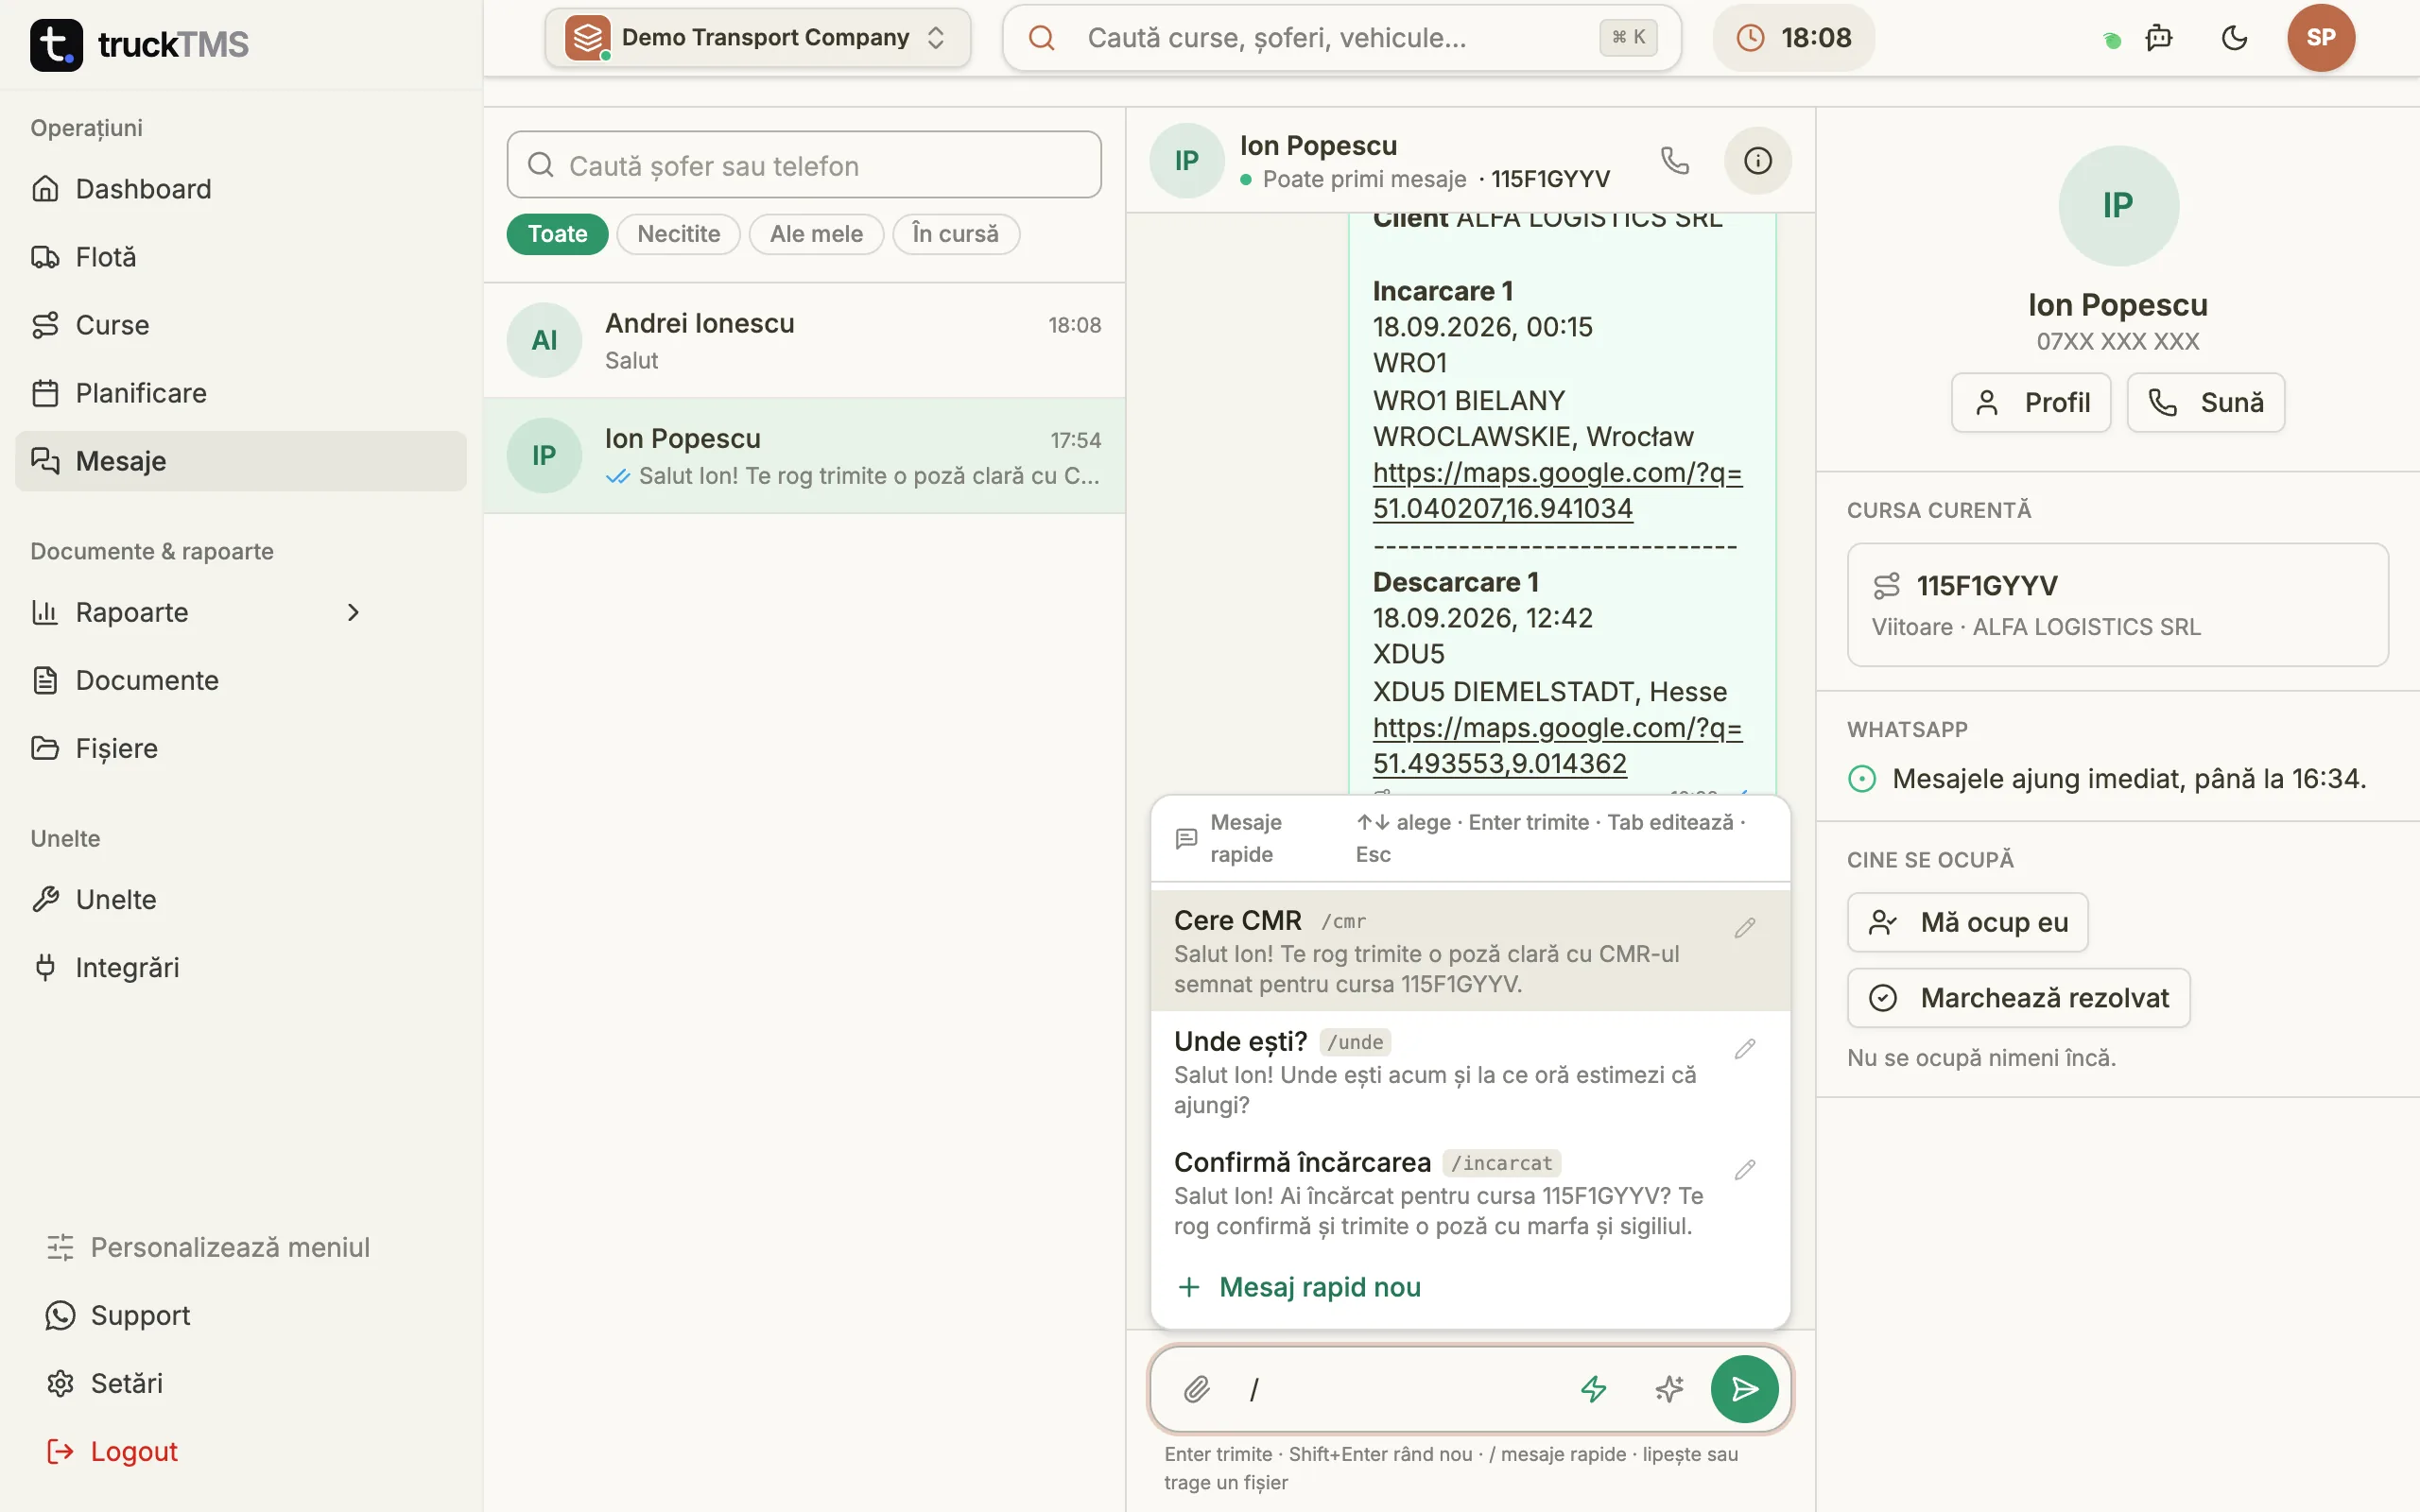This screenshot has width=2420, height=1512.
Task: Open the Descarcare Google Maps link 51.493553
Action: click(1557, 745)
